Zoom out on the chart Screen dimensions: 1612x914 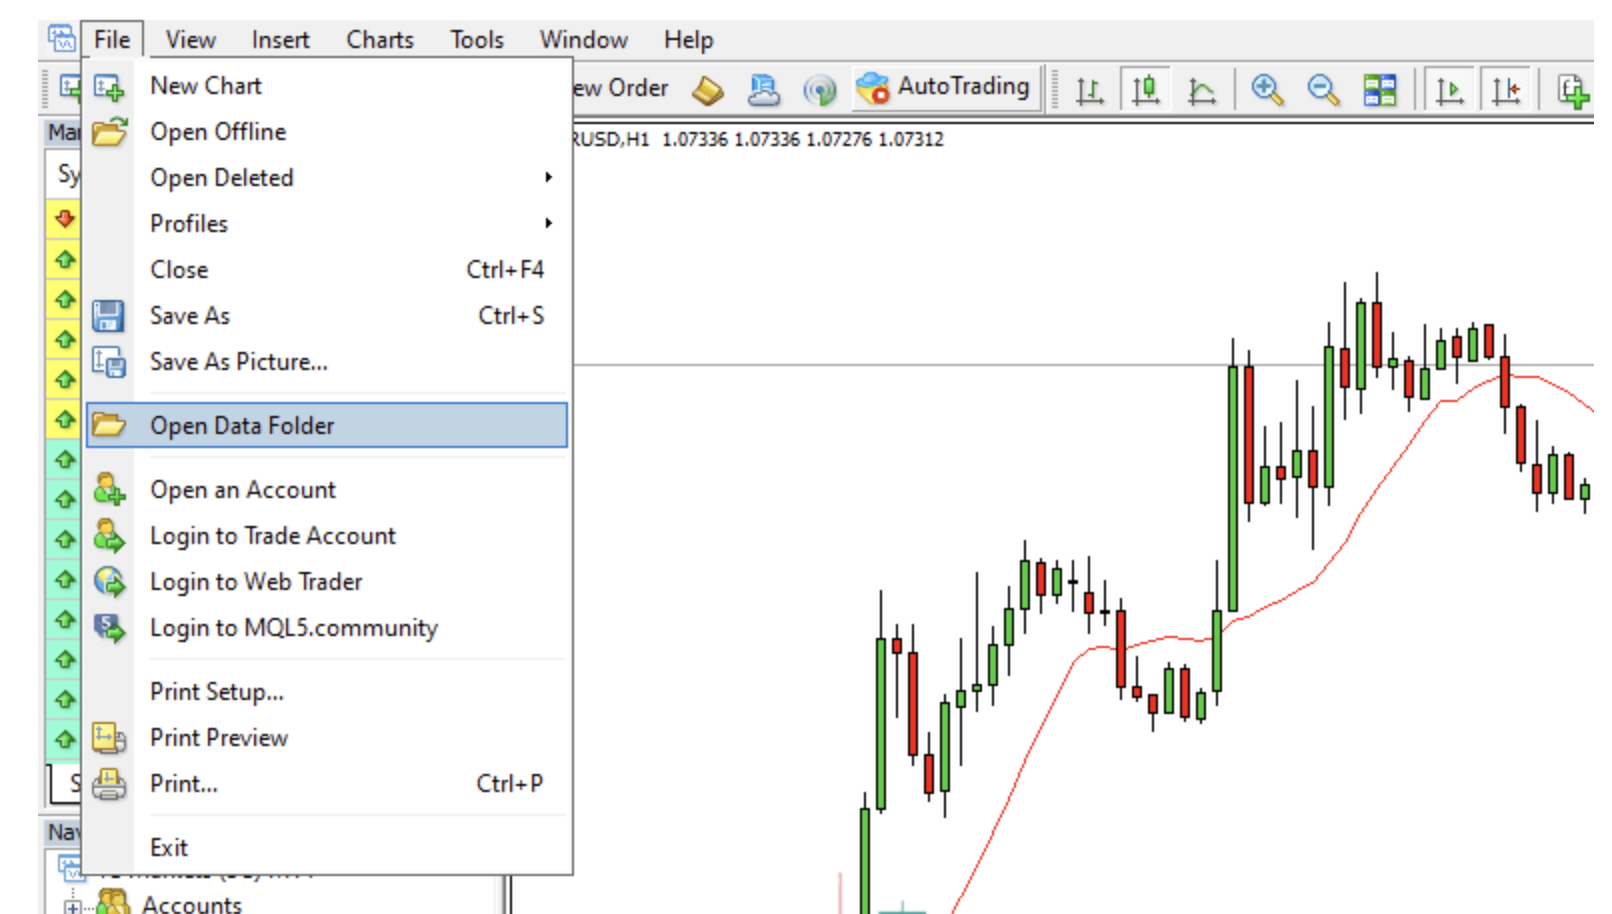click(1323, 90)
